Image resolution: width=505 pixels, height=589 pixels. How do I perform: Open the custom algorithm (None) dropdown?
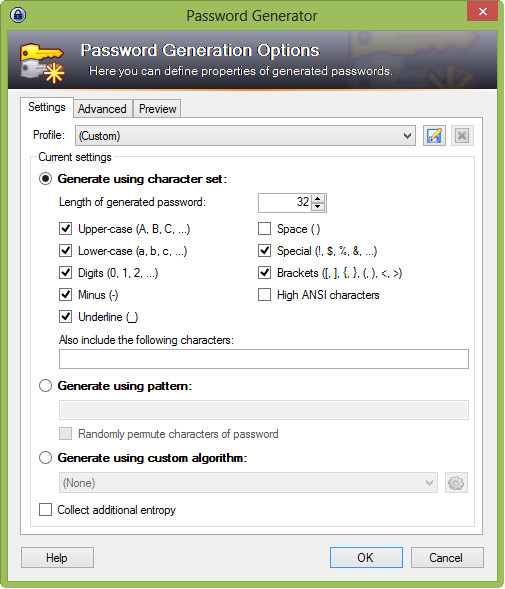point(248,483)
